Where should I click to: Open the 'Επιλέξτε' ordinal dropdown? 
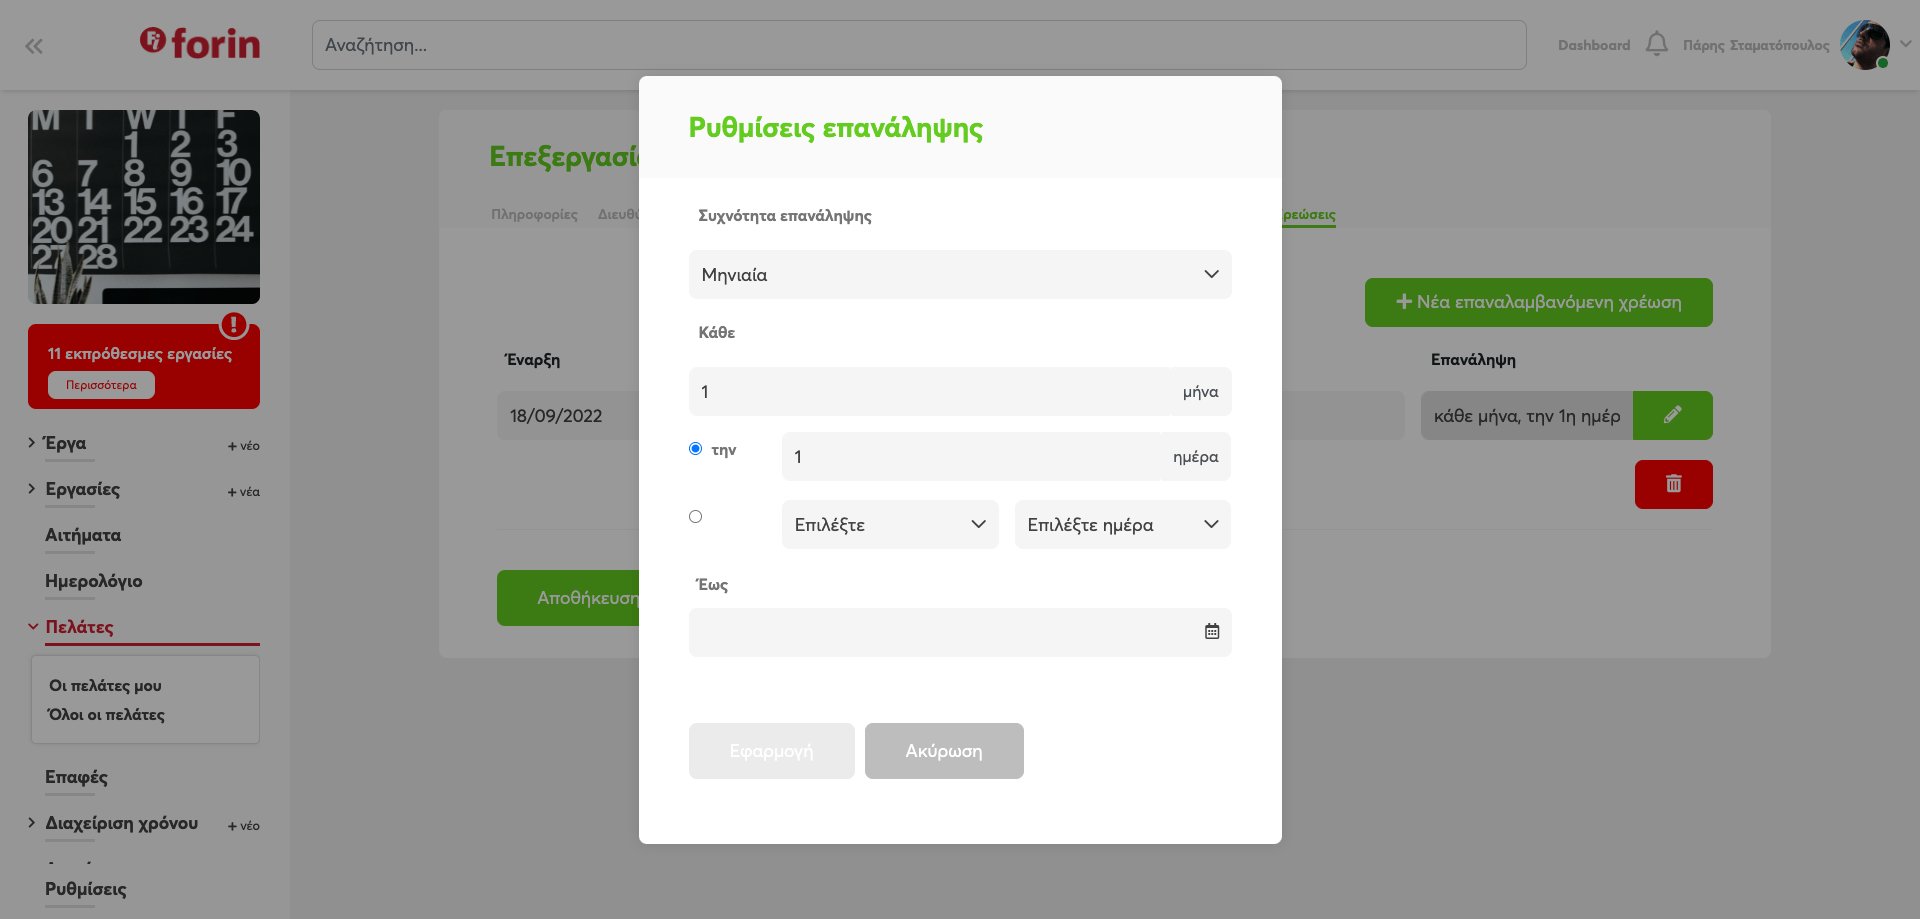coord(889,525)
